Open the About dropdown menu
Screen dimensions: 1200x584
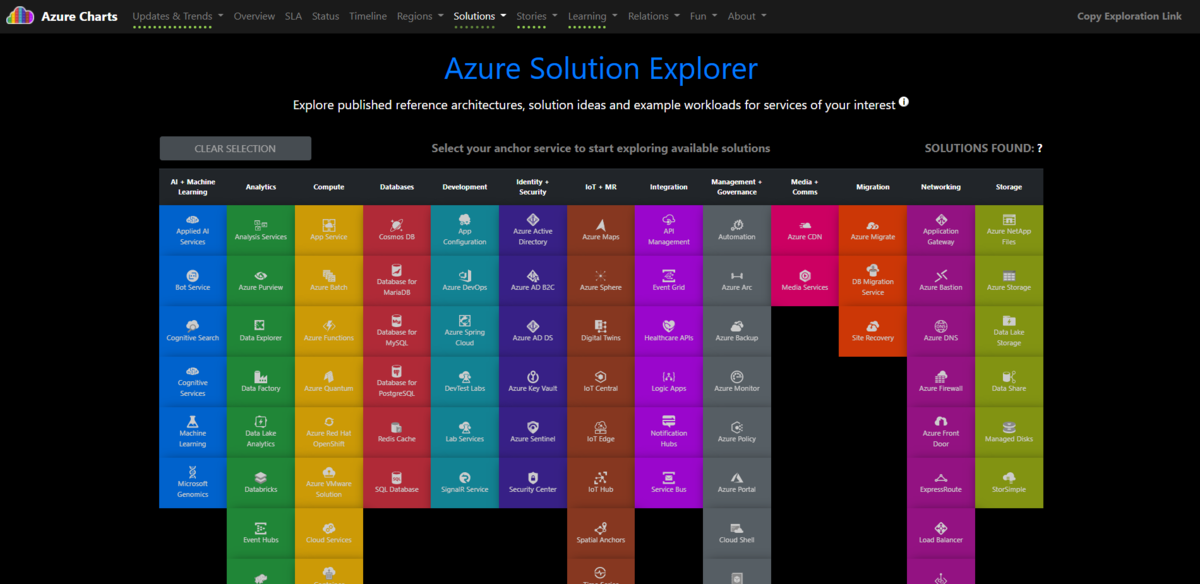747,16
